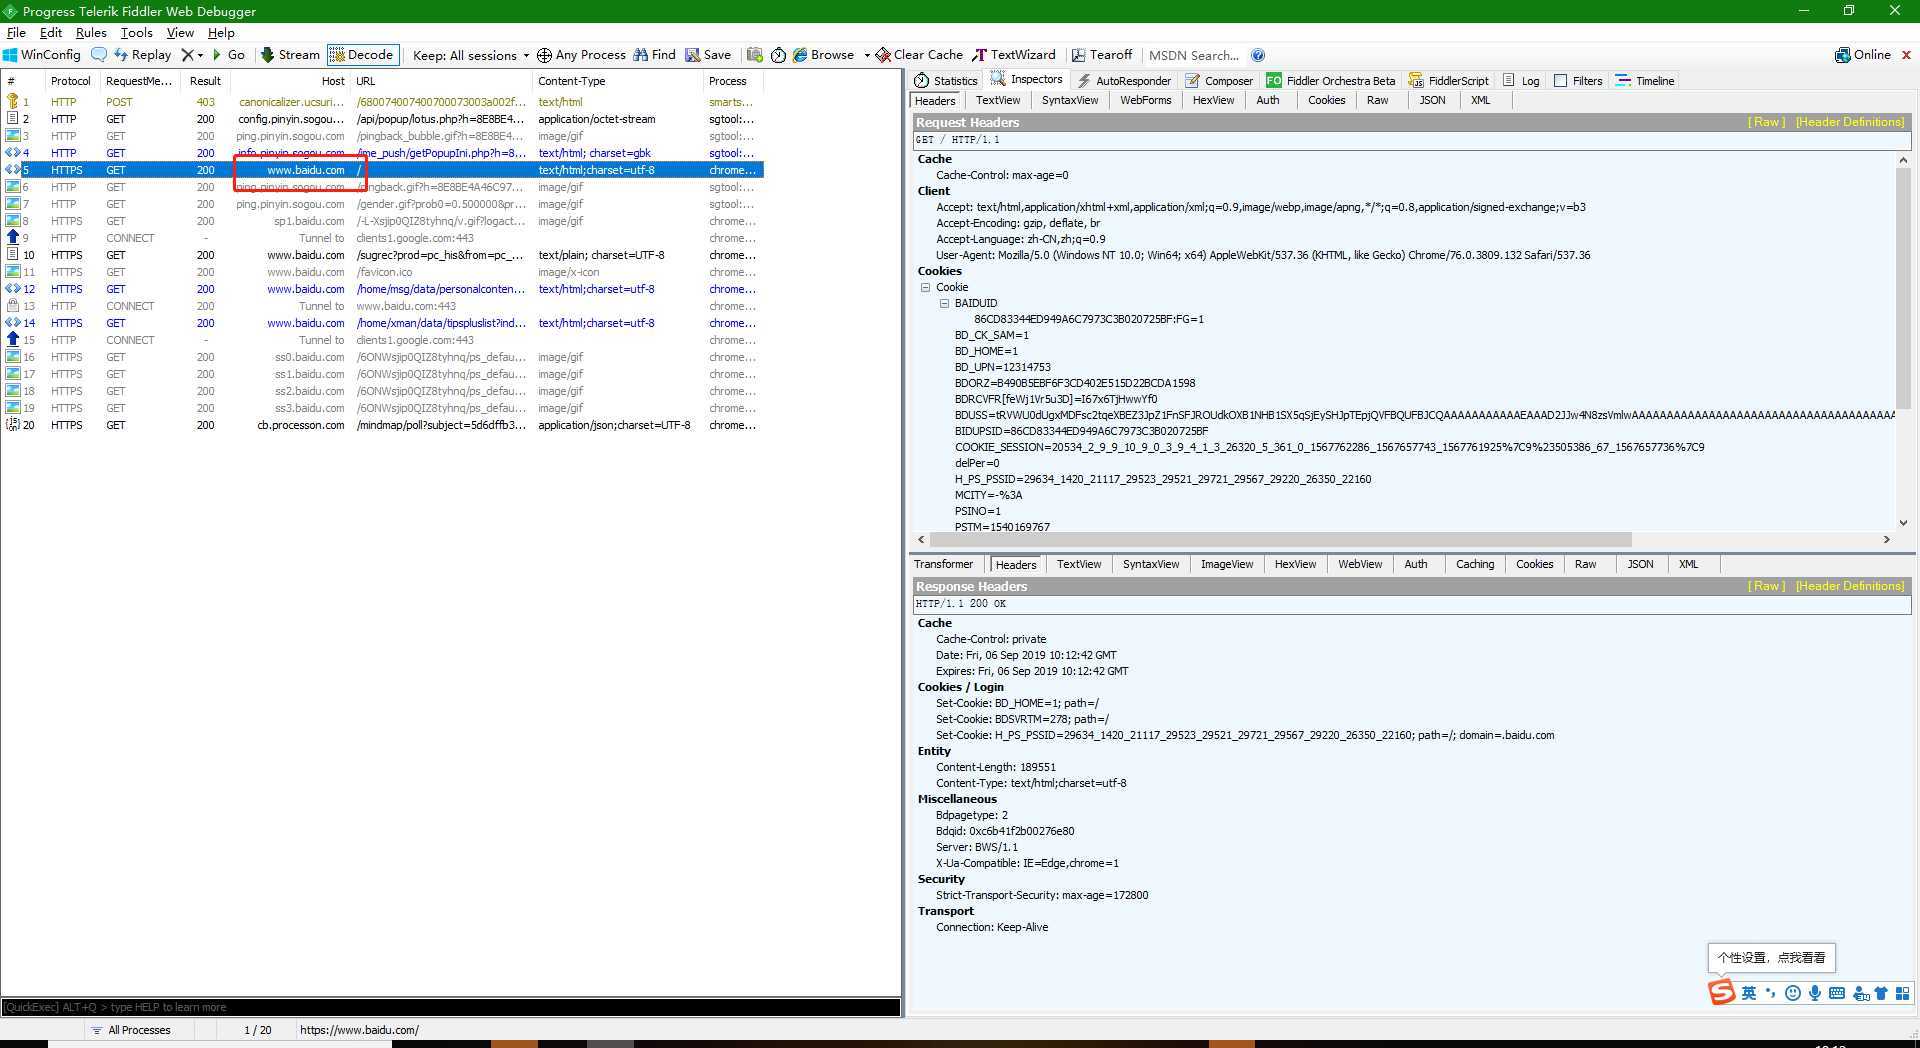Sort sessions by Content-Type column
The height and width of the screenshot is (1048, 1920).
[618, 81]
